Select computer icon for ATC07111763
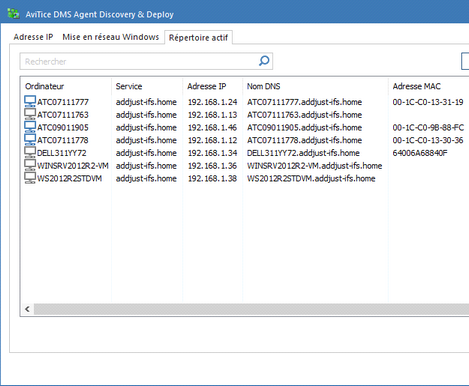The height and width of the screenshot is (386, 469). pyautogui.click(x=30, y=114)
